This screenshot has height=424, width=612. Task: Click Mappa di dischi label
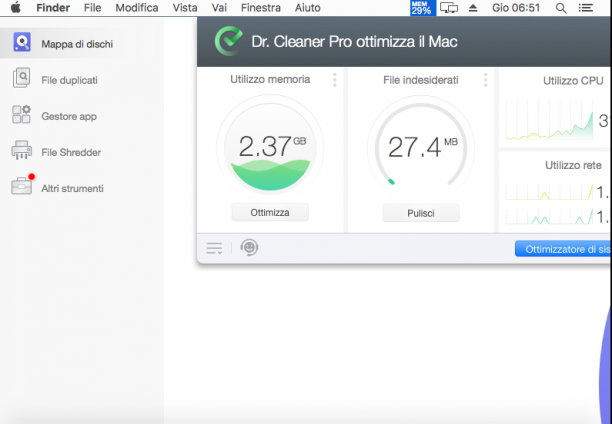point(77,44)
